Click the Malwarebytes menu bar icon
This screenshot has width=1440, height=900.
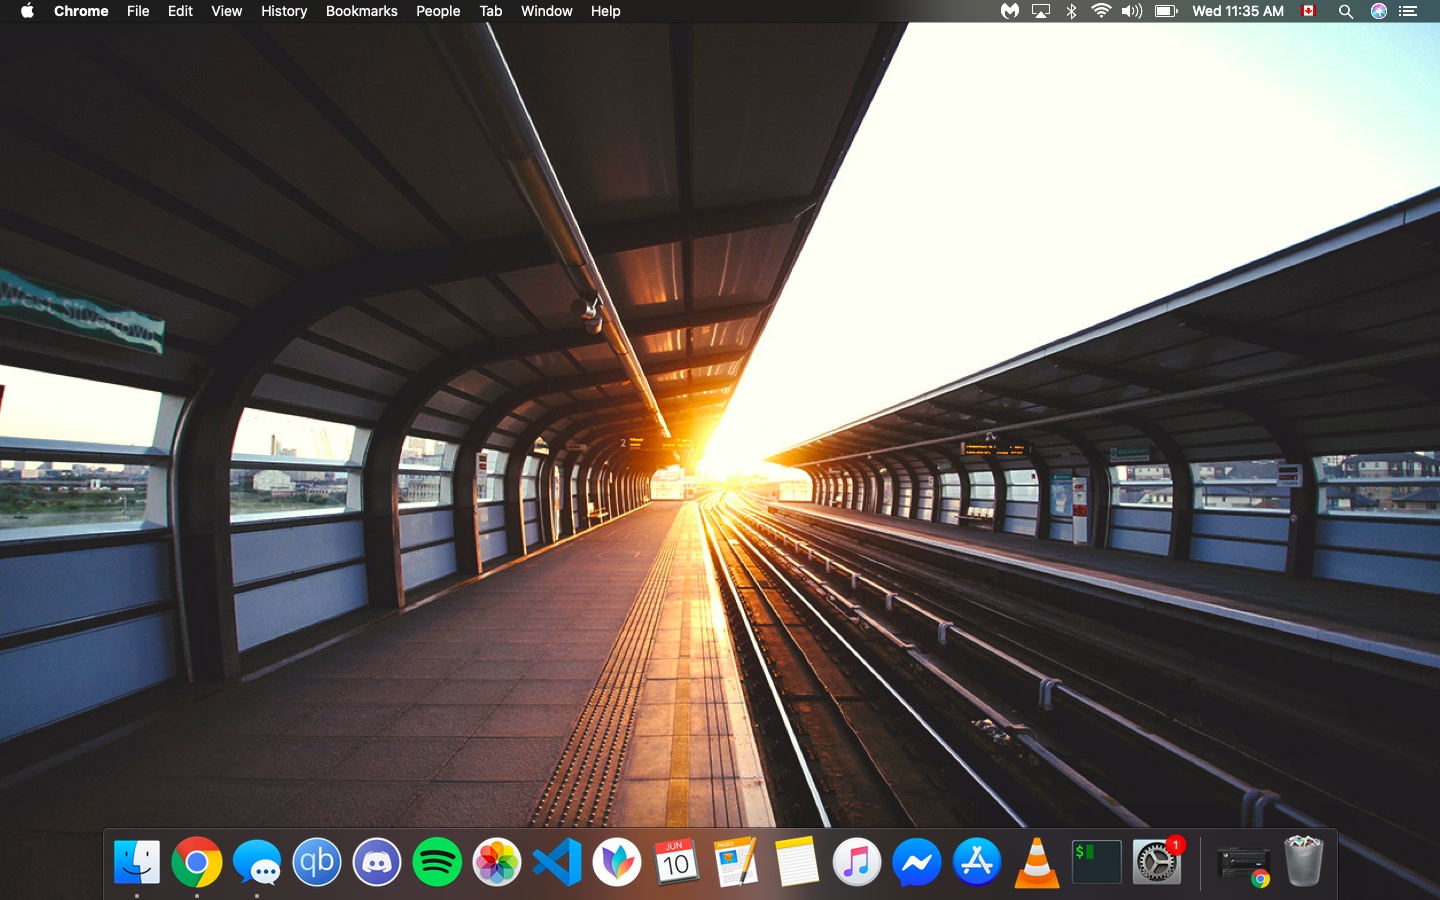coord(1010,11)
